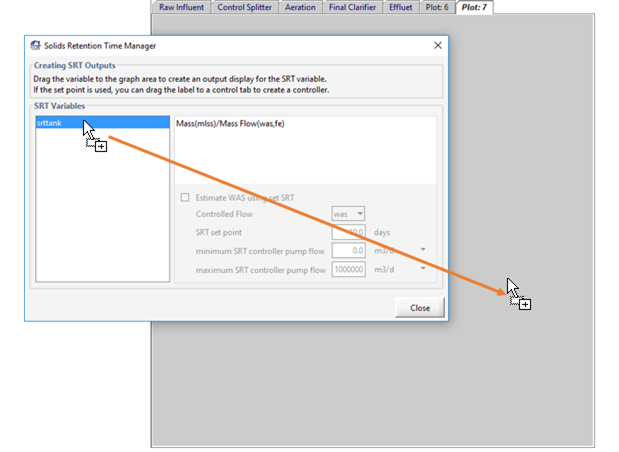The image size is (619, 452).
Task: Focus the maximum SRT controller pump flow field
Action: click(348, 270)
